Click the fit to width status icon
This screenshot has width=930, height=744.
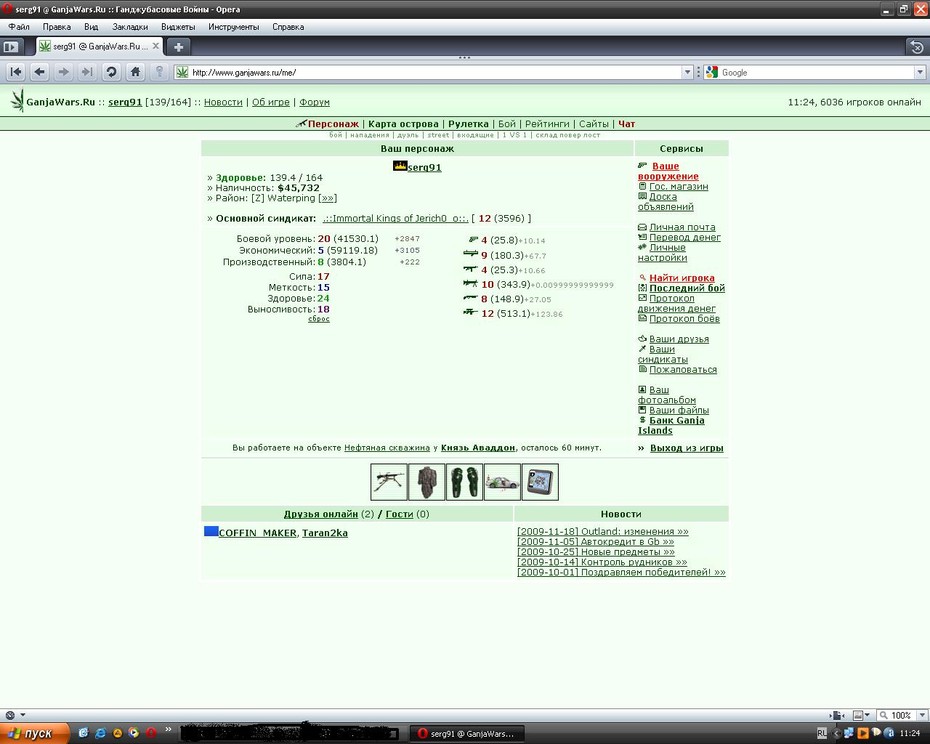click(837, 716)
